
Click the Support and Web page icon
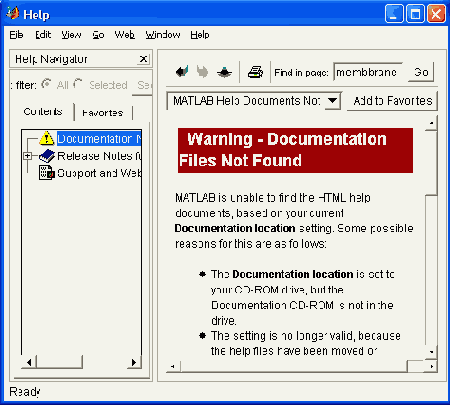pos(47,173)
